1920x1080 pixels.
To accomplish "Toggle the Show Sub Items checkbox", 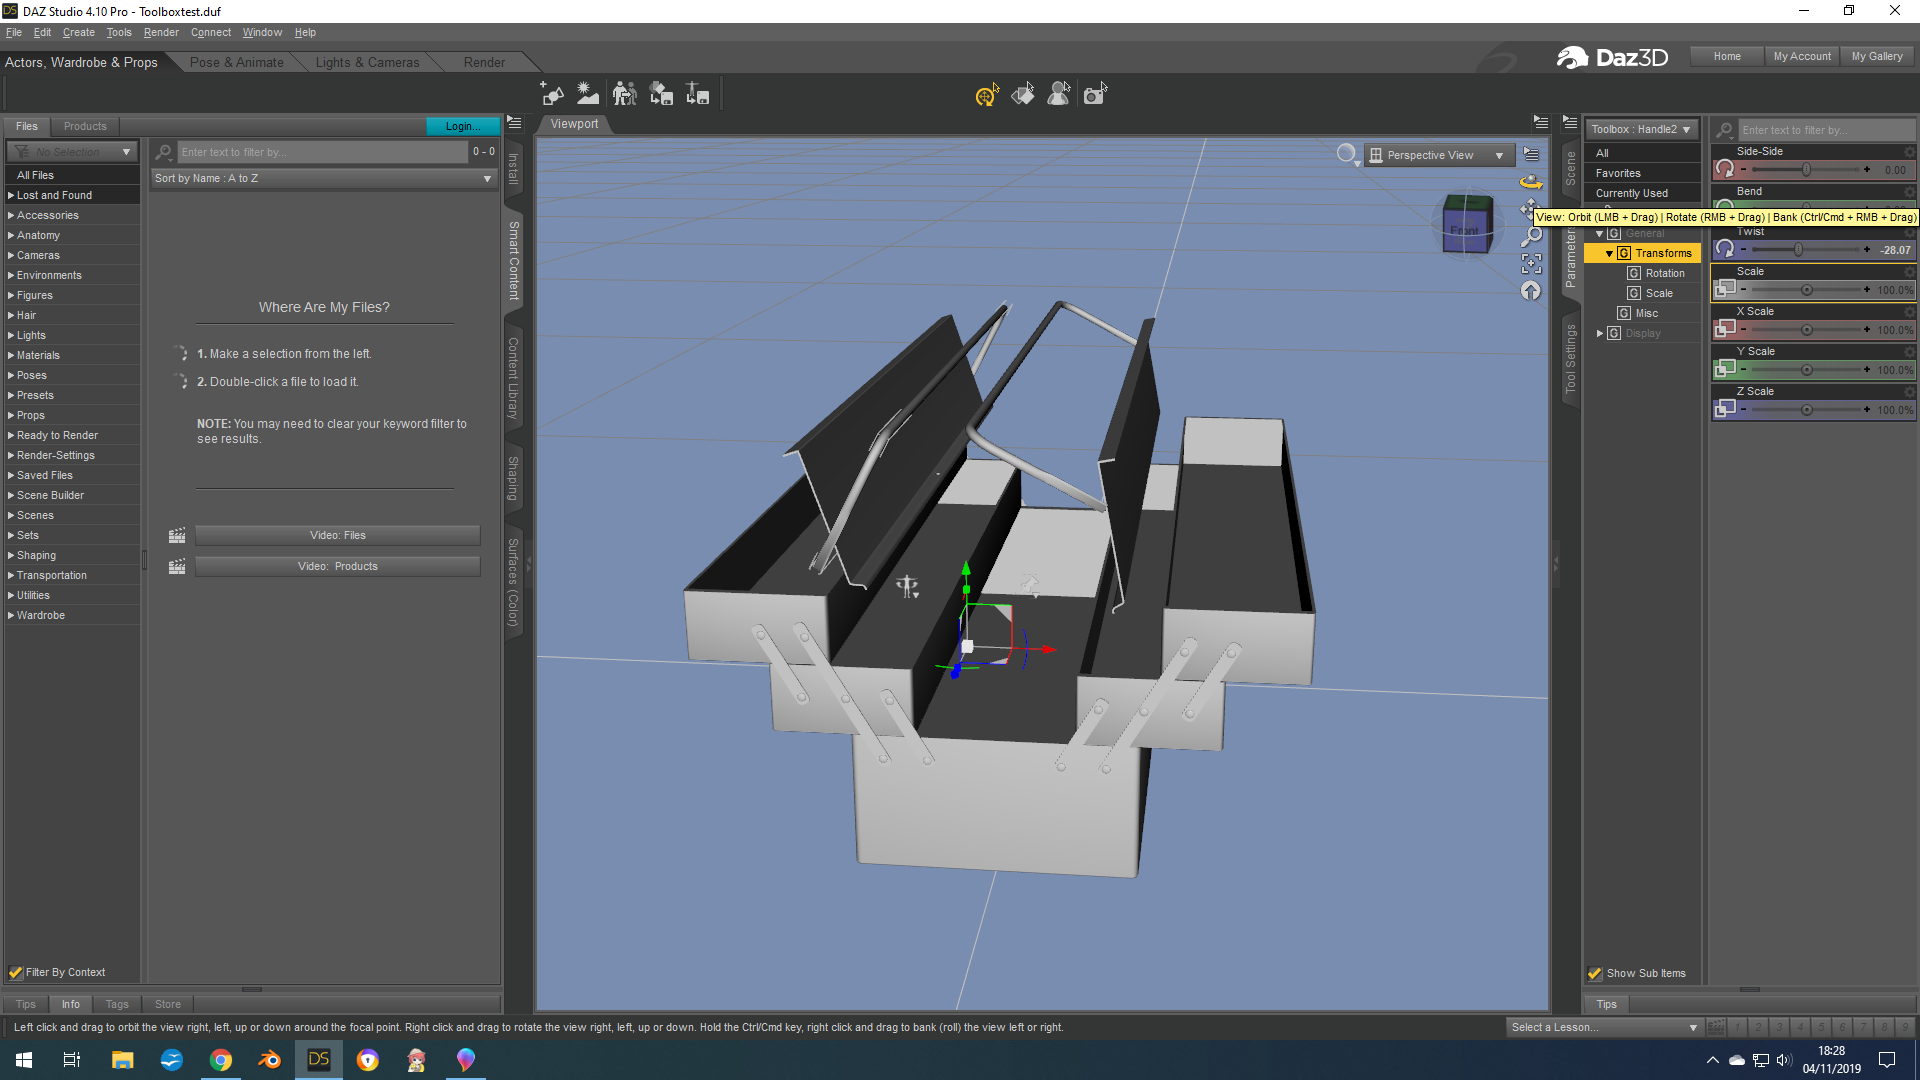I will 1596,973.
